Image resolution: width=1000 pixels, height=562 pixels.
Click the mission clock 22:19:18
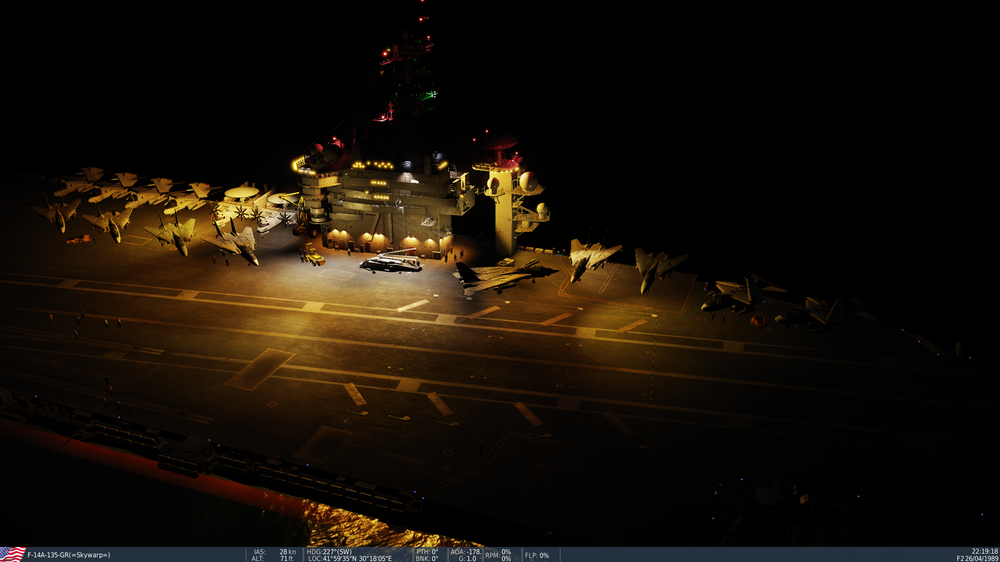(985, 551)
